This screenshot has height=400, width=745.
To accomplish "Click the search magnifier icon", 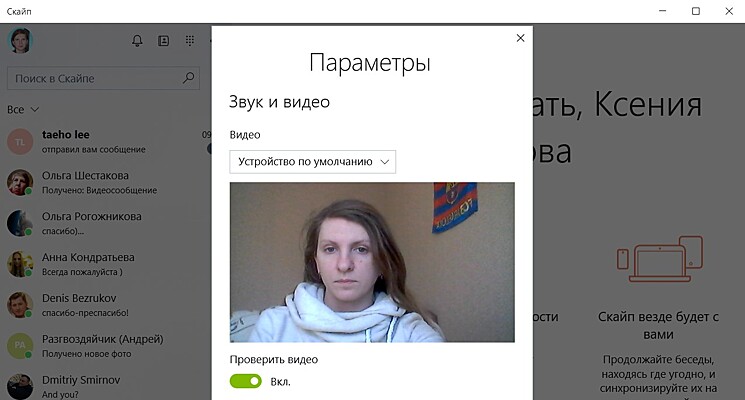I will (189, 78).
